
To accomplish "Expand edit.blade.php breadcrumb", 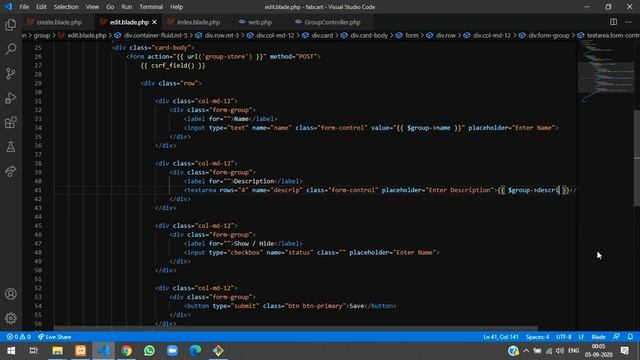I will [87, 36].
